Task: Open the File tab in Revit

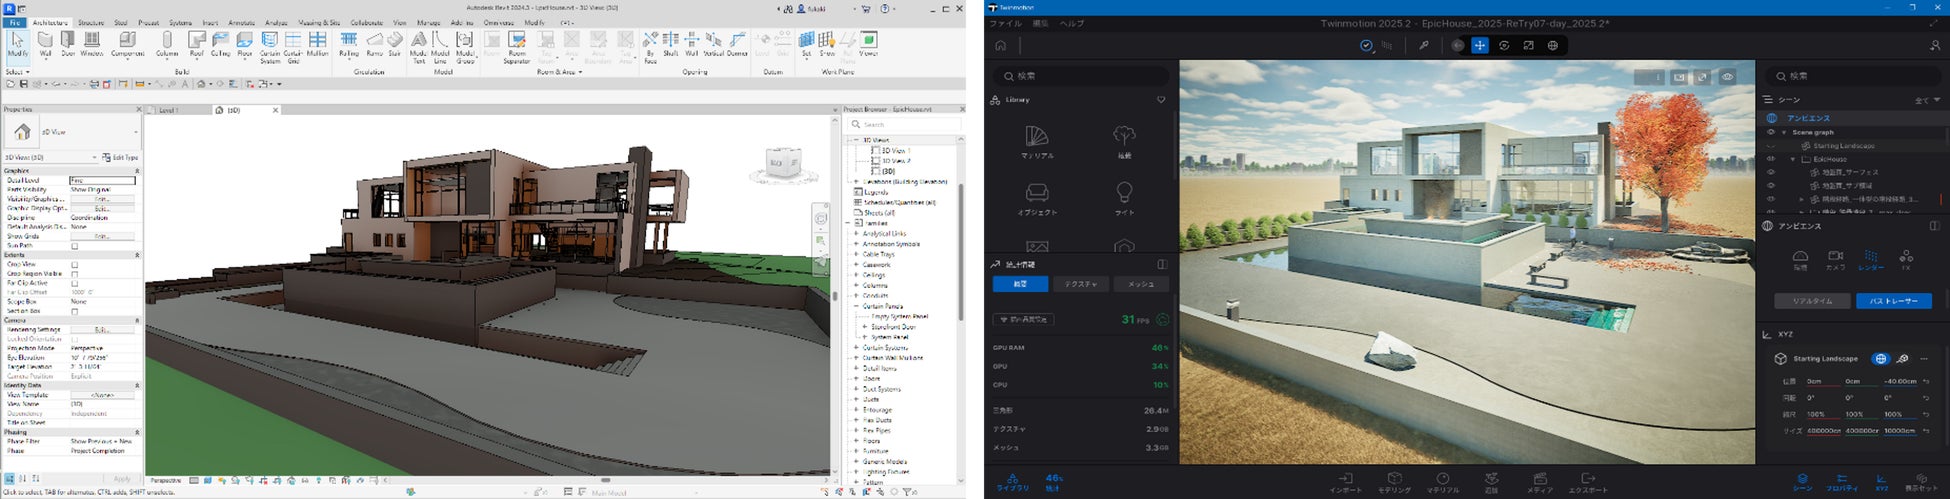Action: pos(14,22)
